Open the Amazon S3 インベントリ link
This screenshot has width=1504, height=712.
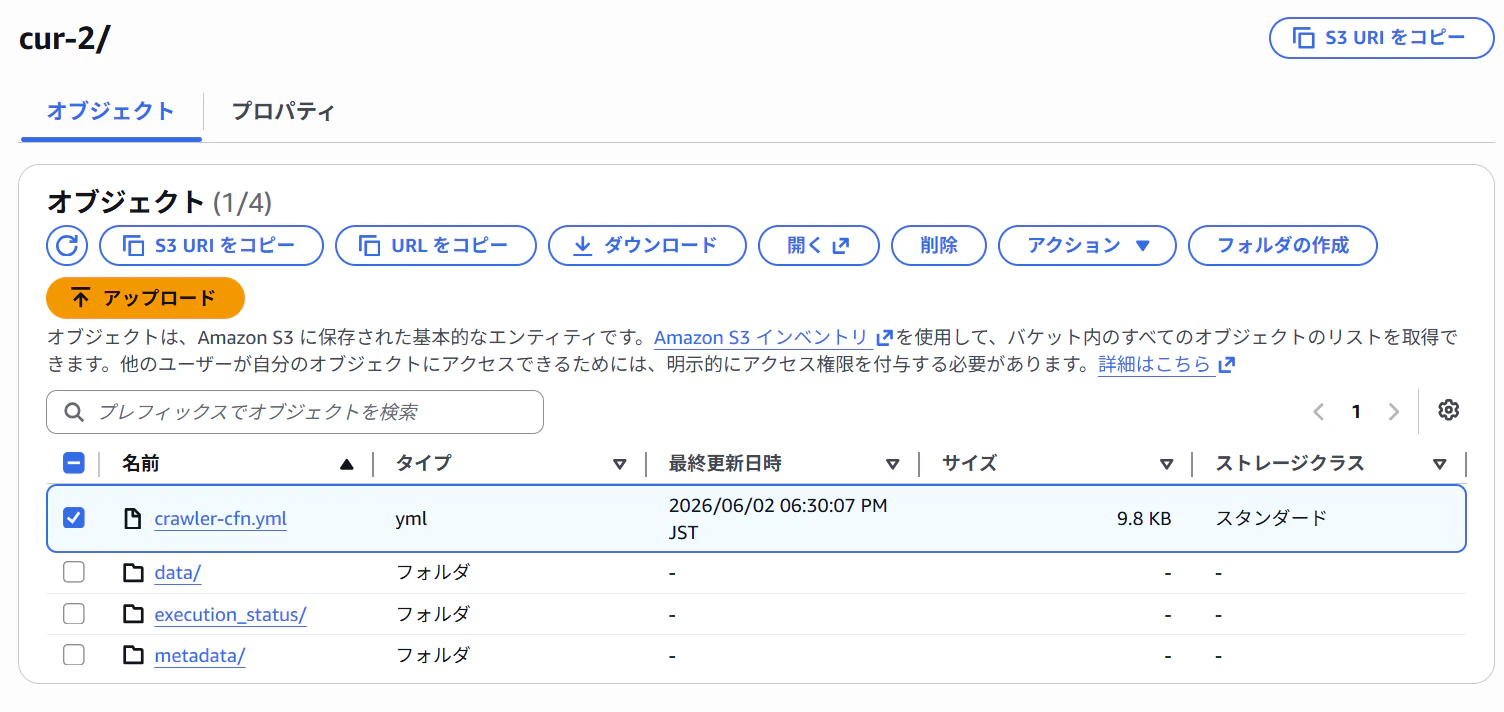pos(761,337)
